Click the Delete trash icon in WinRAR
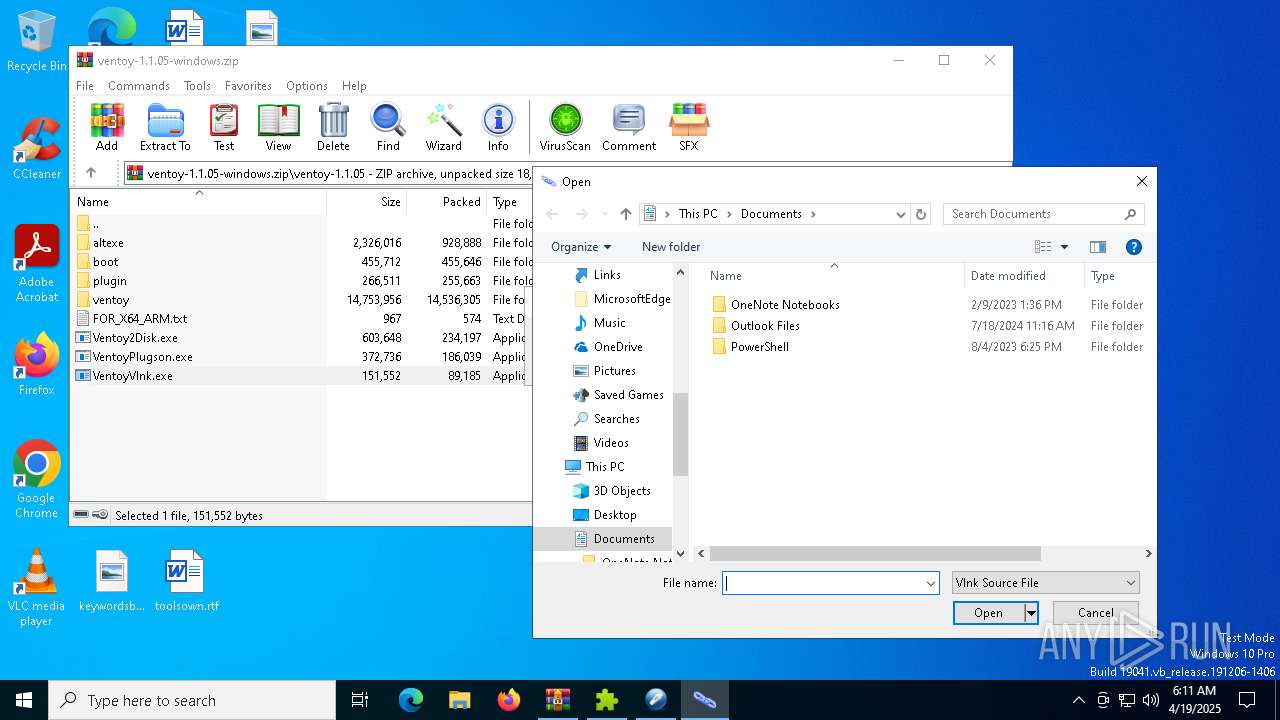Screen dimensions: 1280x720 coord(333,127)
